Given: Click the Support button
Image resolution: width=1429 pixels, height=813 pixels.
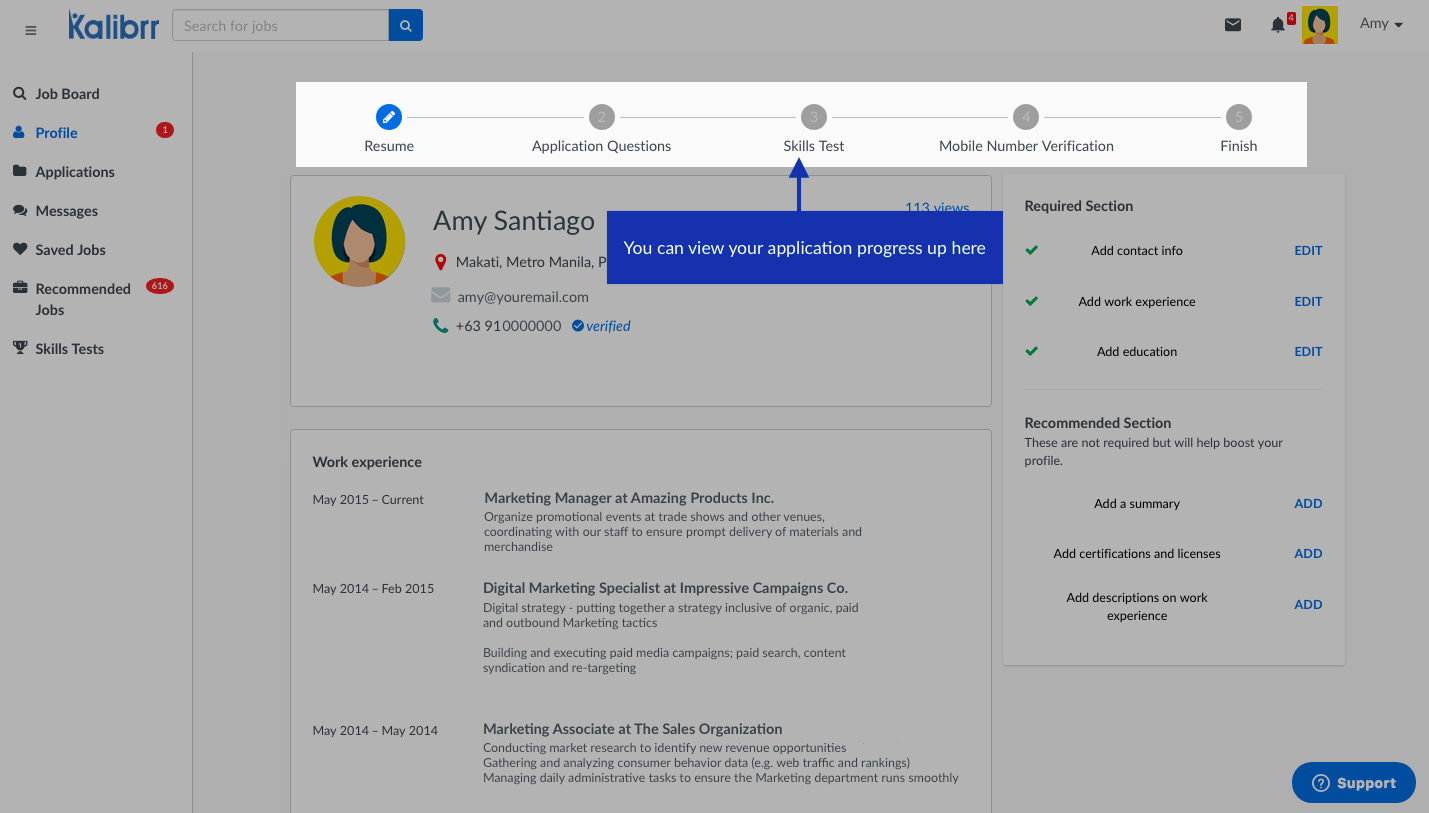Looking at the screenshot, I should pos(1354,783).
